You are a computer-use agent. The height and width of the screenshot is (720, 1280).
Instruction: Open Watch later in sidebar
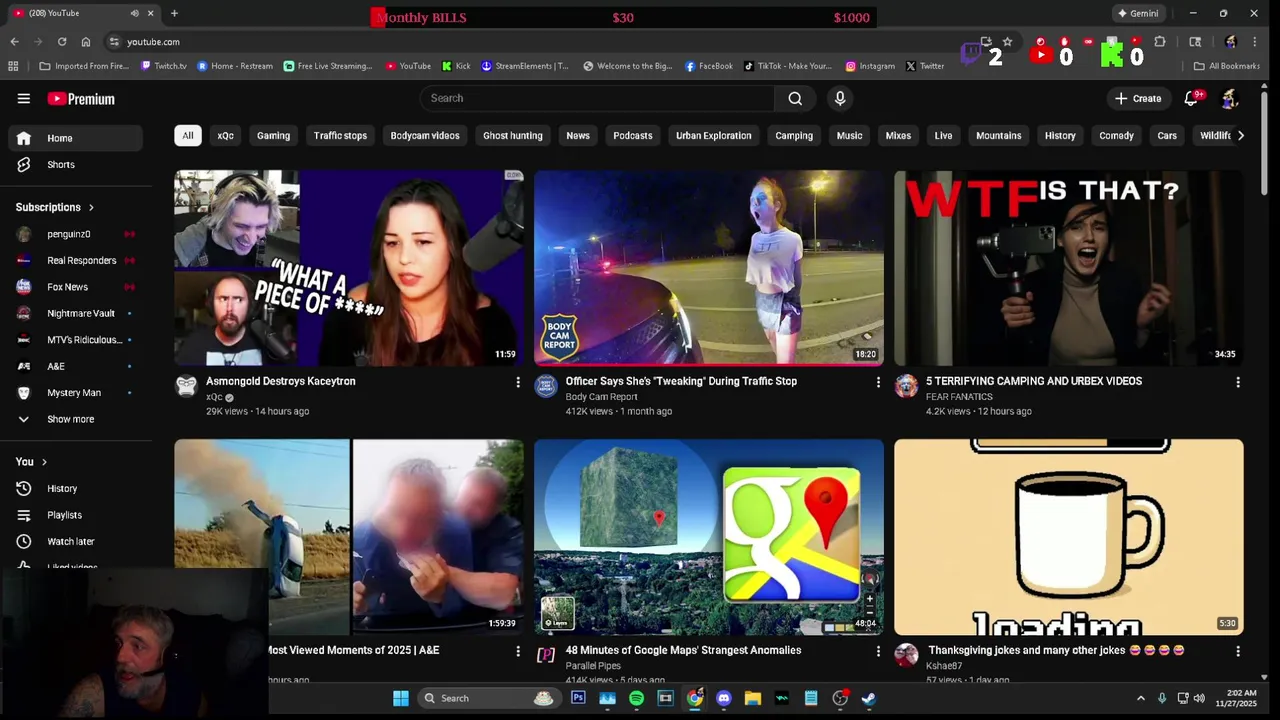pyautogui.click(x=76, y=541)
